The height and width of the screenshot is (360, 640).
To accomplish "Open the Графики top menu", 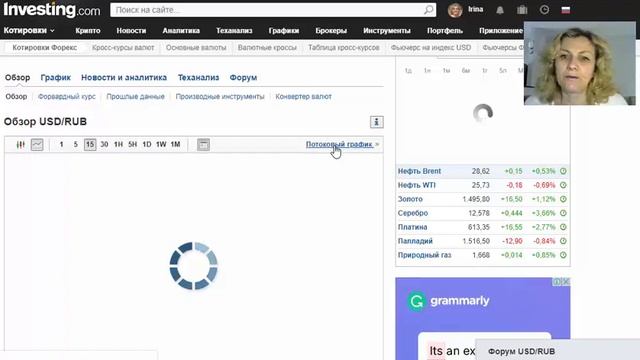I will [x=284, y=31].
